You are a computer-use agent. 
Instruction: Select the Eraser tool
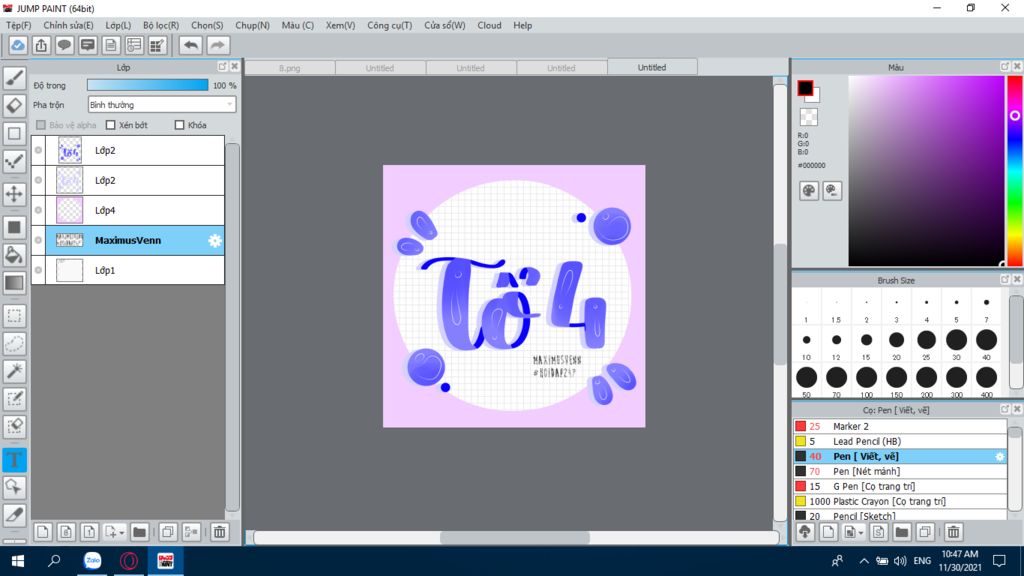click(14, 106)
